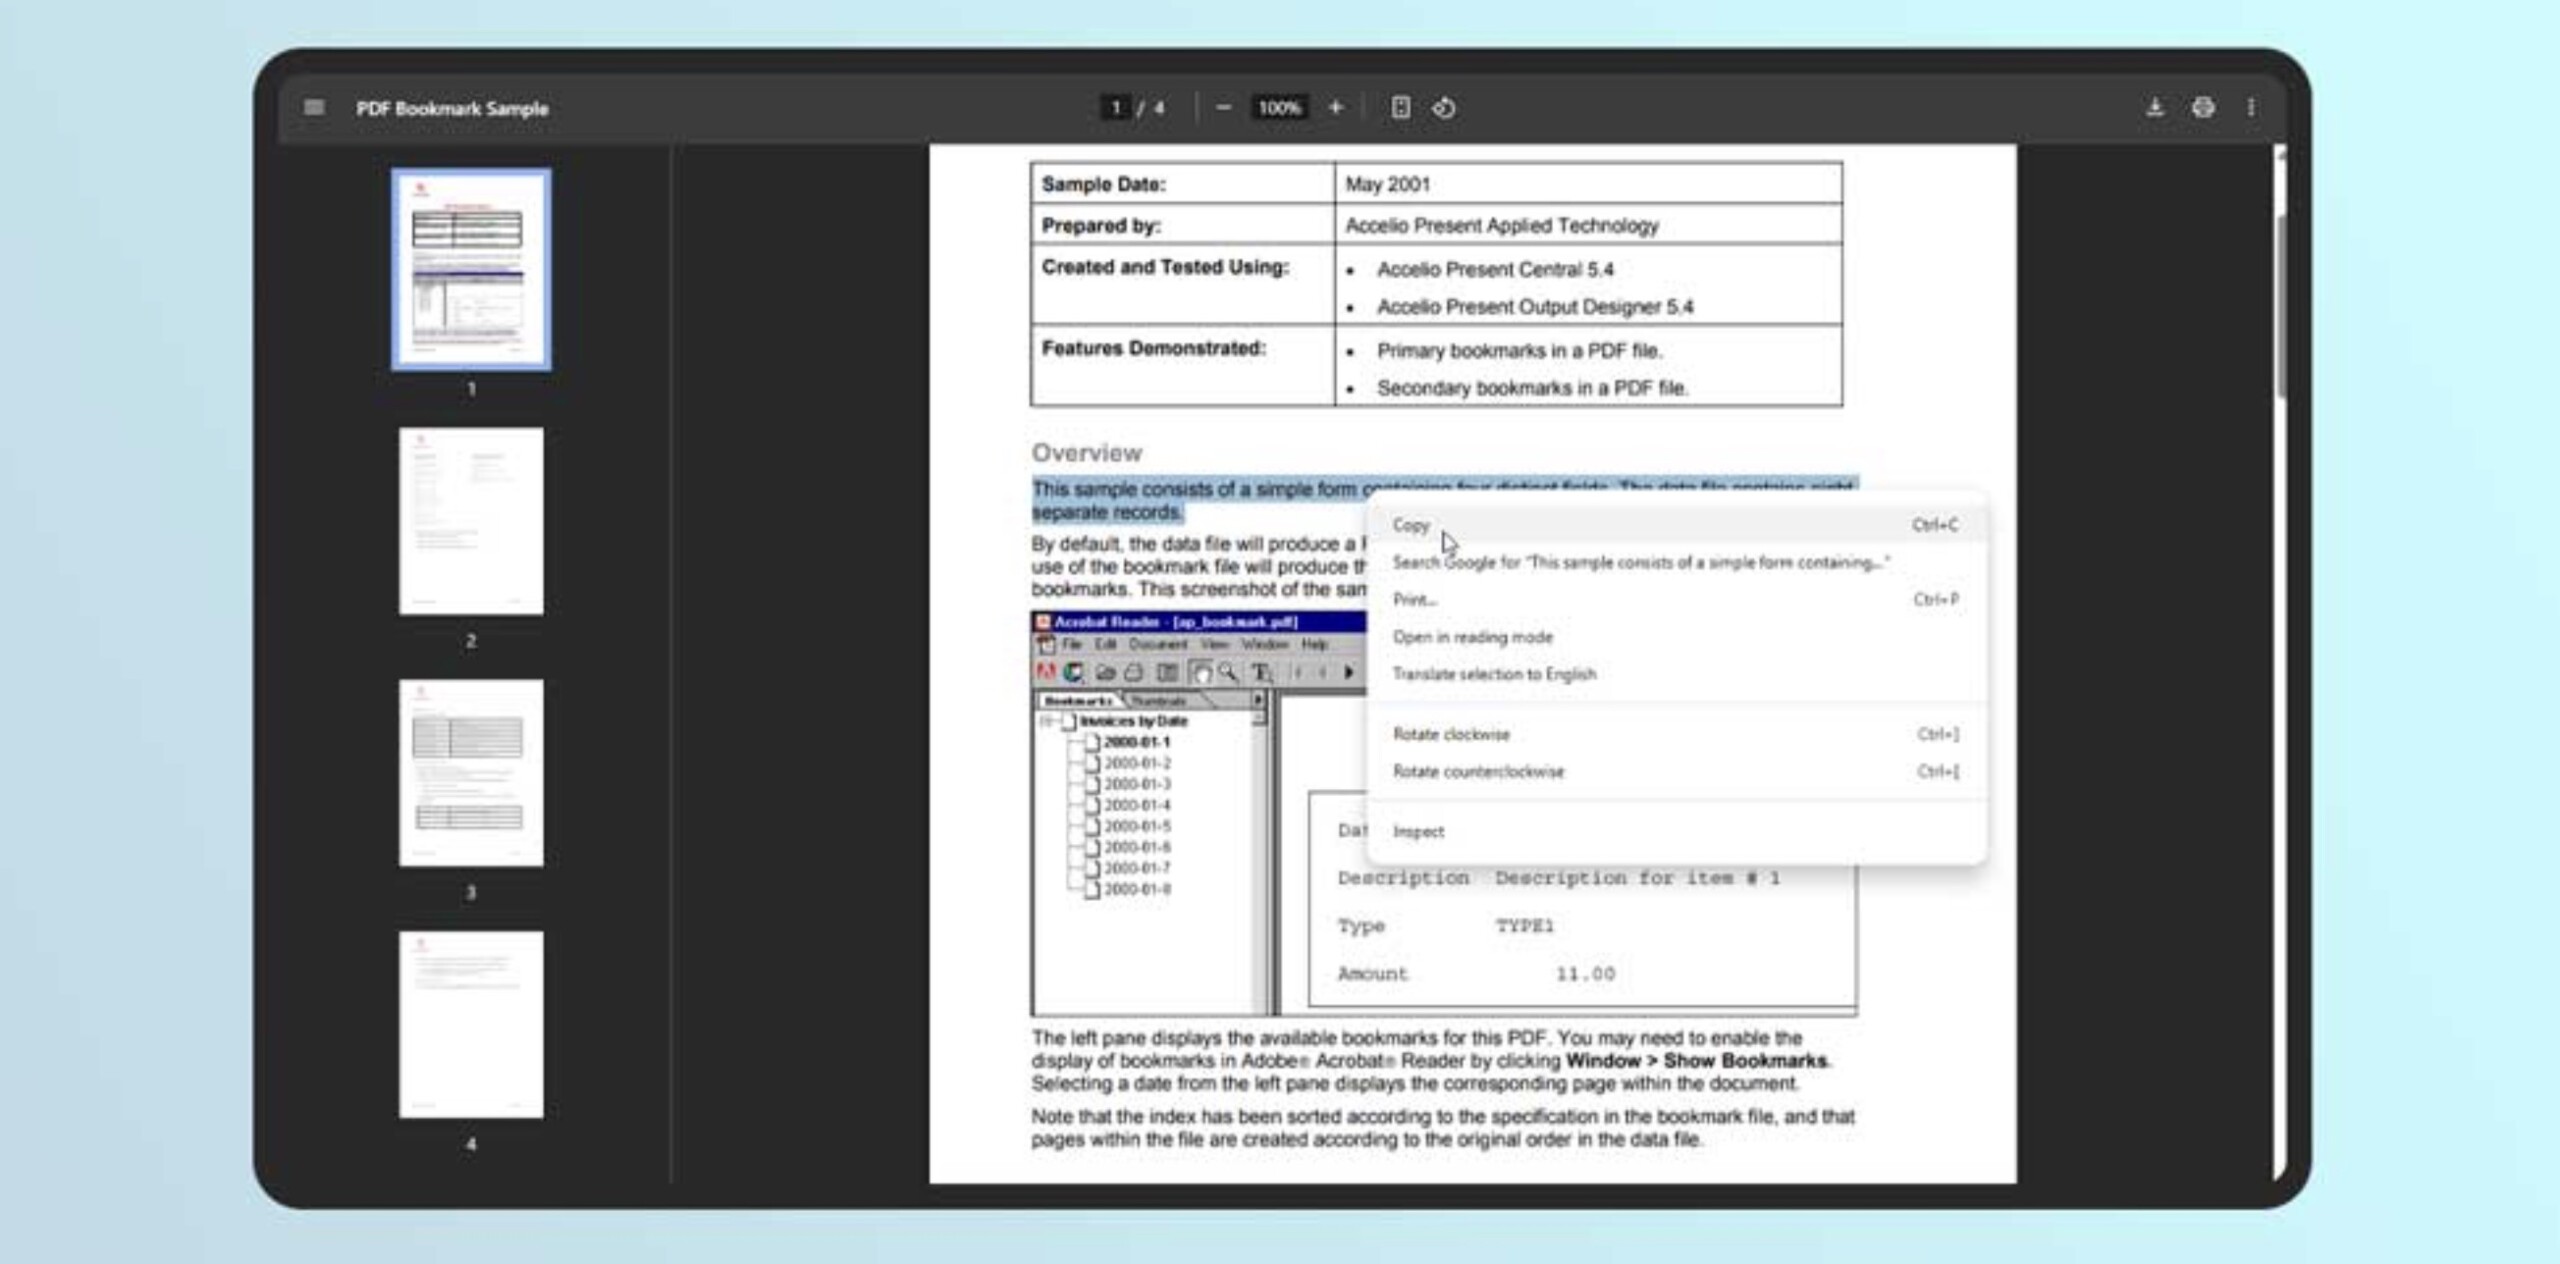Click the zoom in plus icon
Viewport: 2560px width, 1264px height.
pos(1337,107)
